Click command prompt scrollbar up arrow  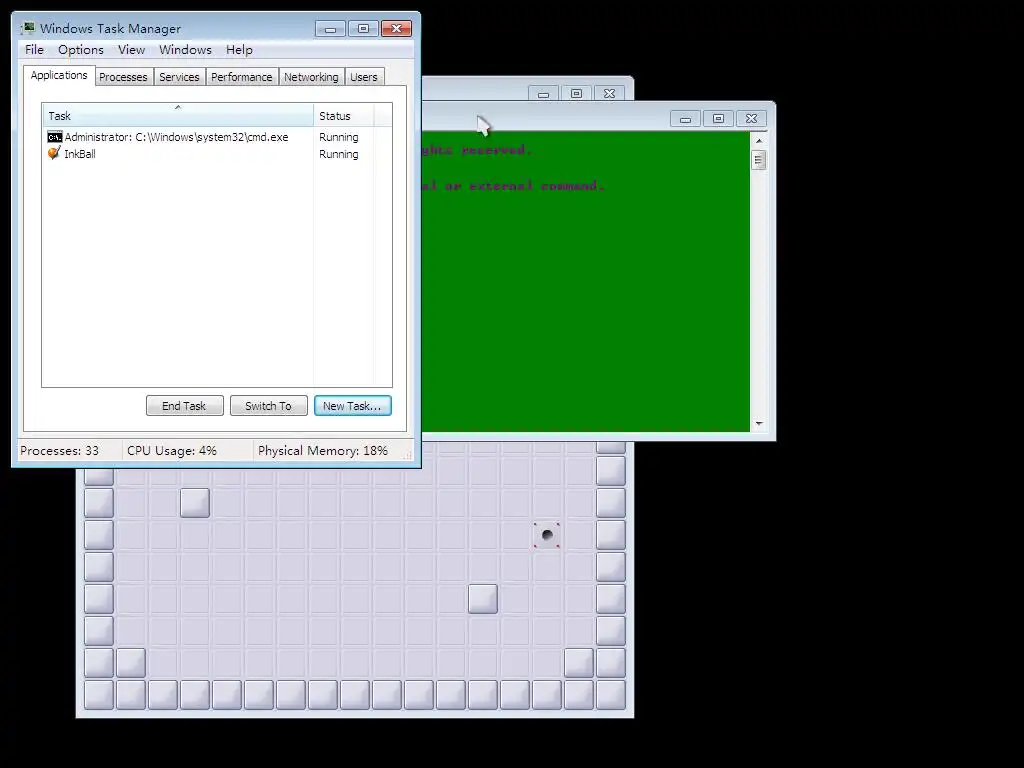[x=759, y=140]
